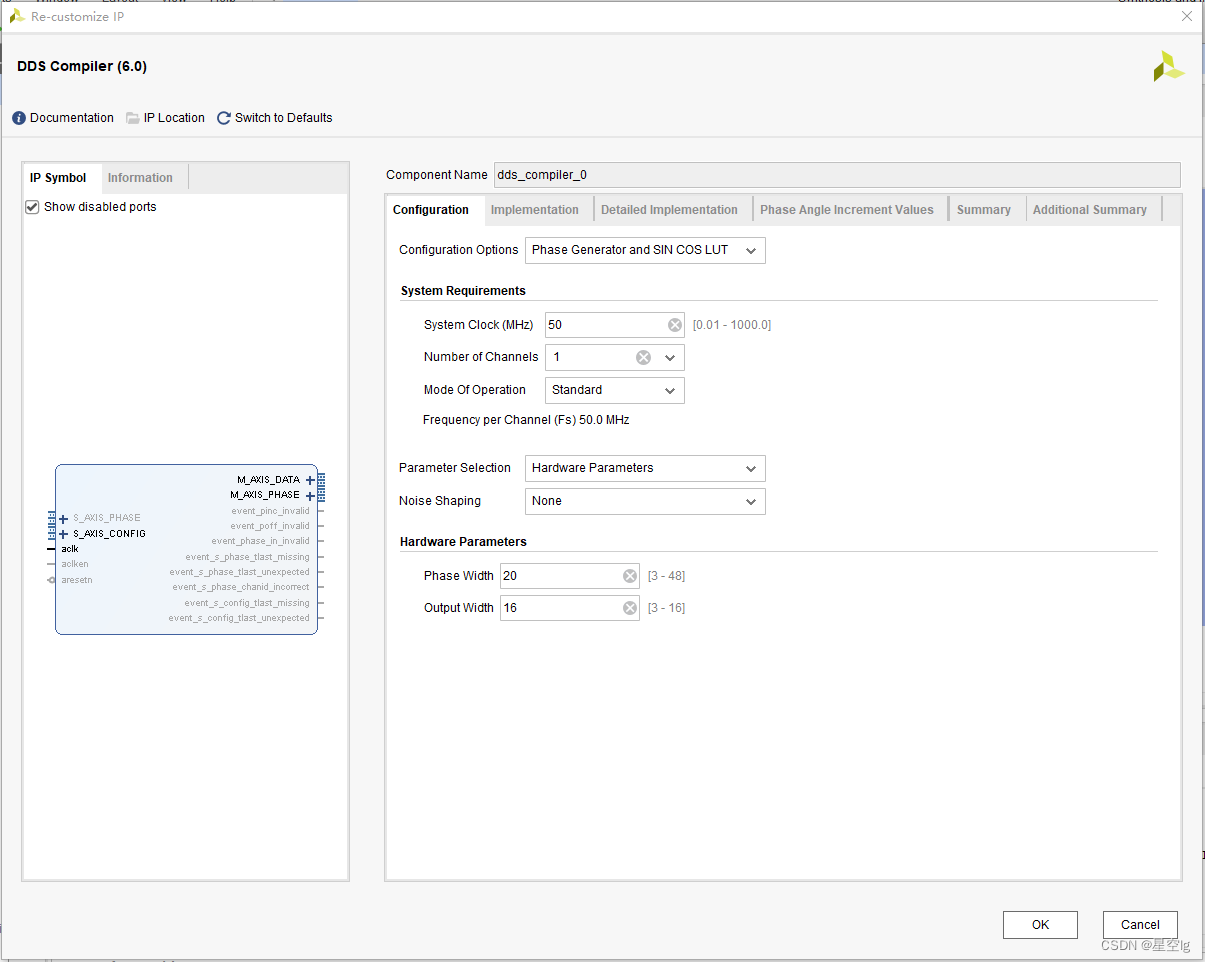Open Noise Shaping dropdown

[x=645, y=501]
